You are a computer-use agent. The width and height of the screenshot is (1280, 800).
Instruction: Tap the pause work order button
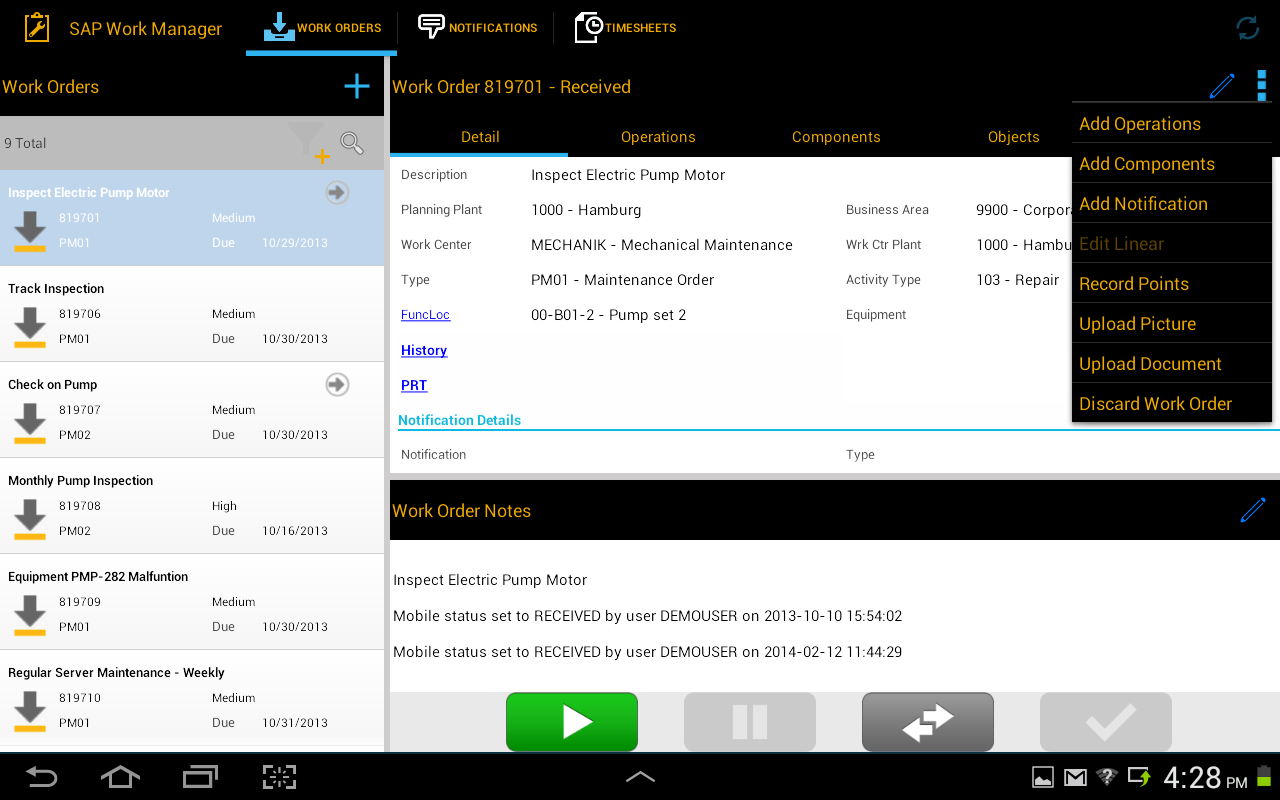pos(750,722)
